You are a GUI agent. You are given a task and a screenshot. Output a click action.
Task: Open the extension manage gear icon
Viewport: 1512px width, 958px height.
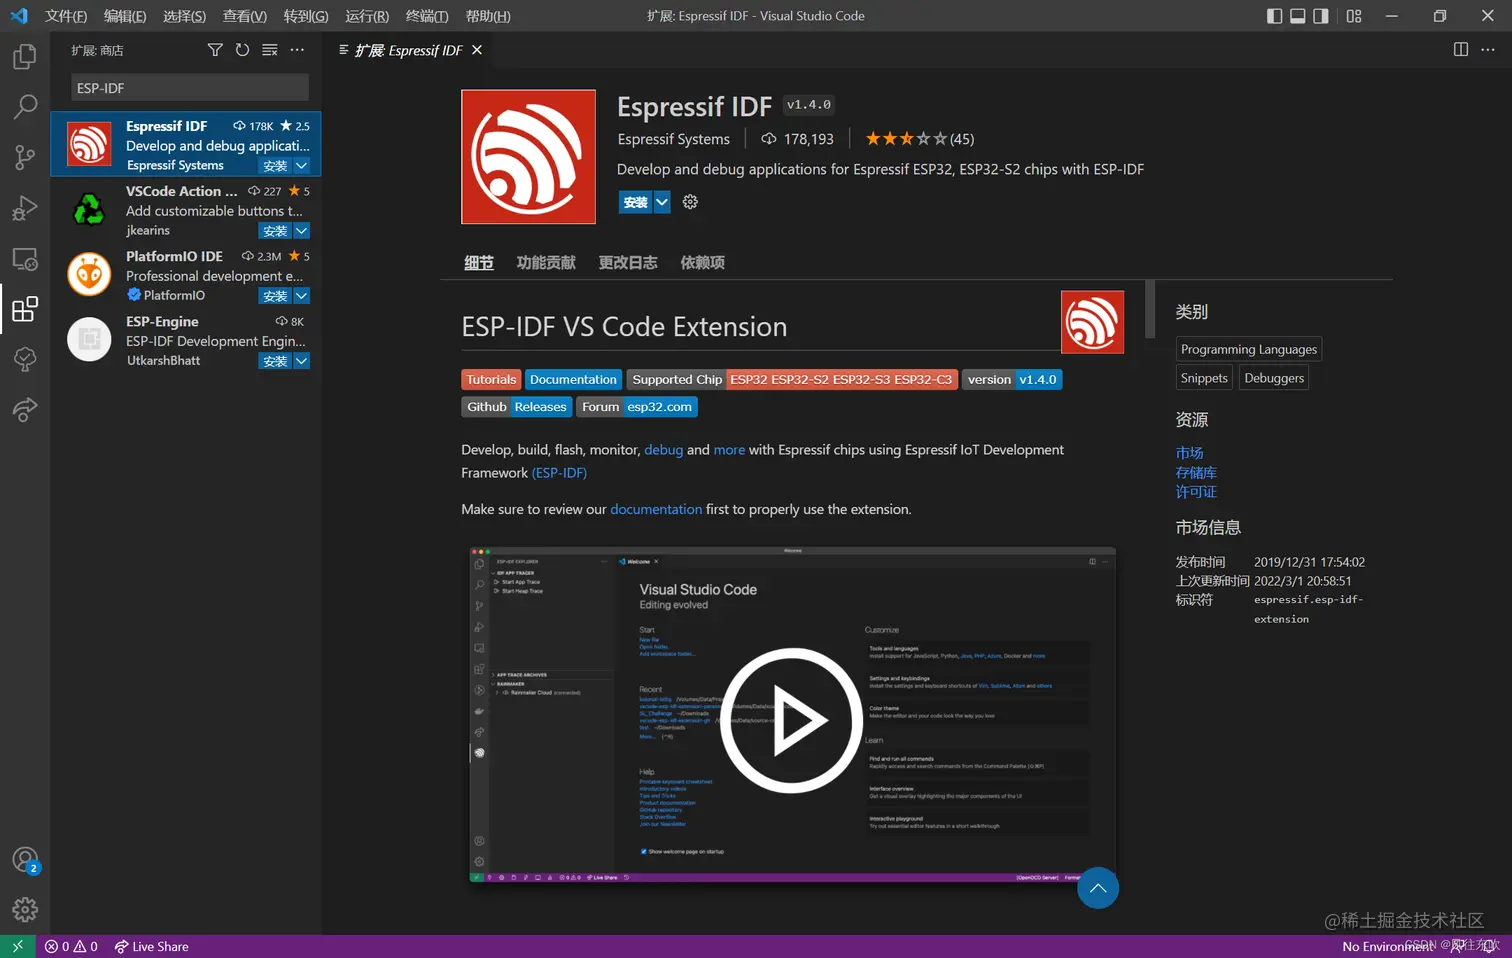[x=690, y=202]
